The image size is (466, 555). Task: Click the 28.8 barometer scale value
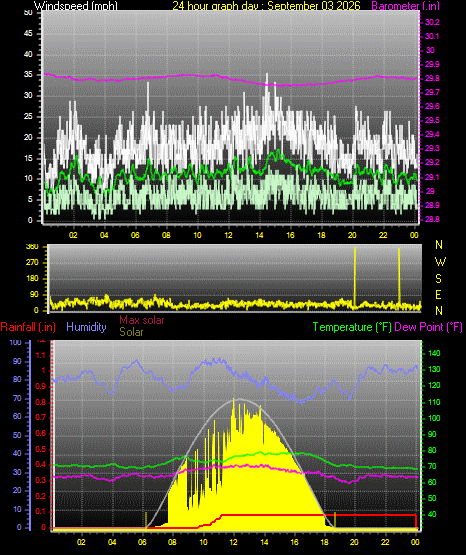[x=432, y=219]
